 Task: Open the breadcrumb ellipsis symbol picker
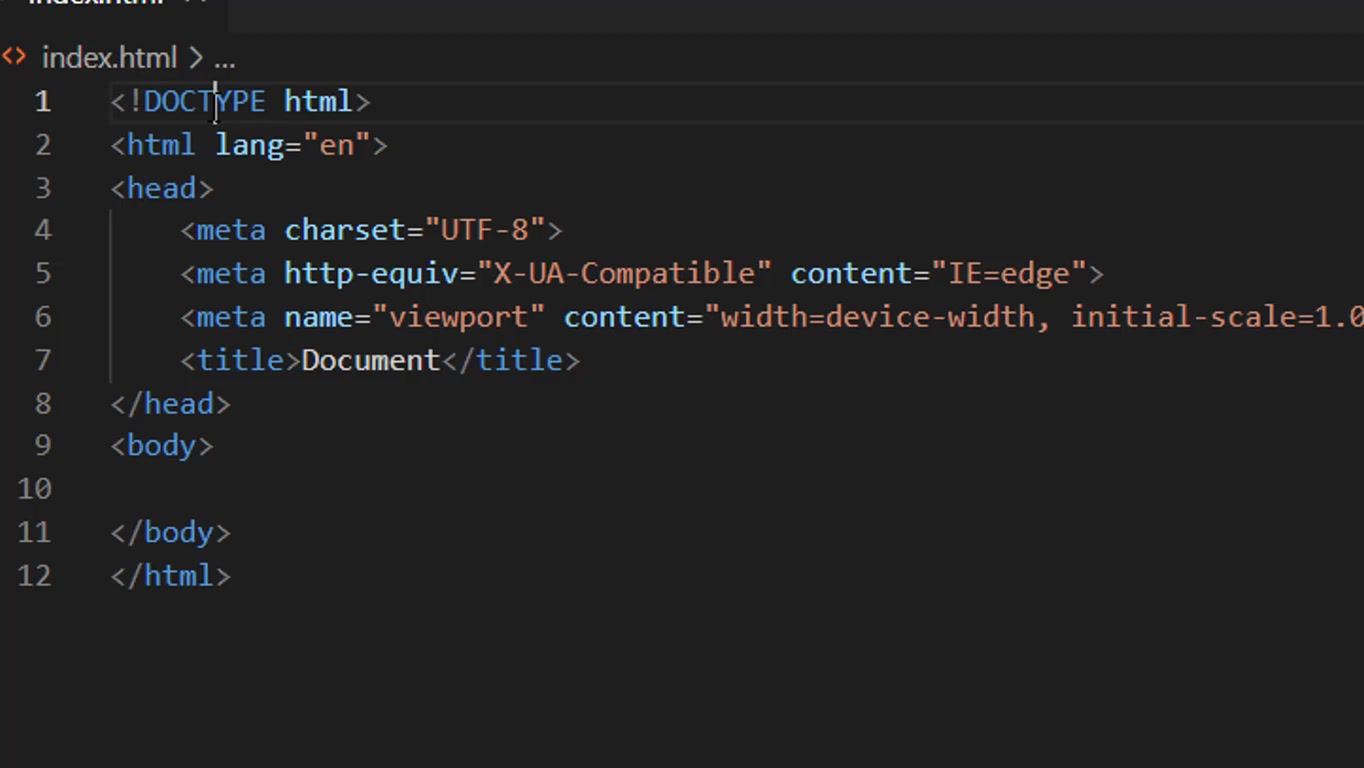pos(224,59)
